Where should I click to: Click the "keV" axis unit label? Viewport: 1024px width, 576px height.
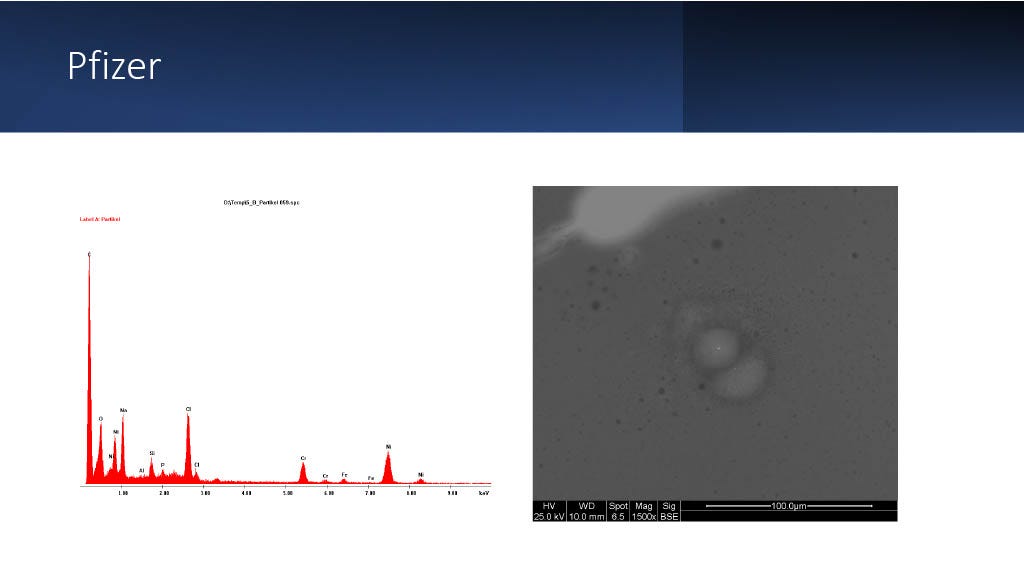coord(484,493)
